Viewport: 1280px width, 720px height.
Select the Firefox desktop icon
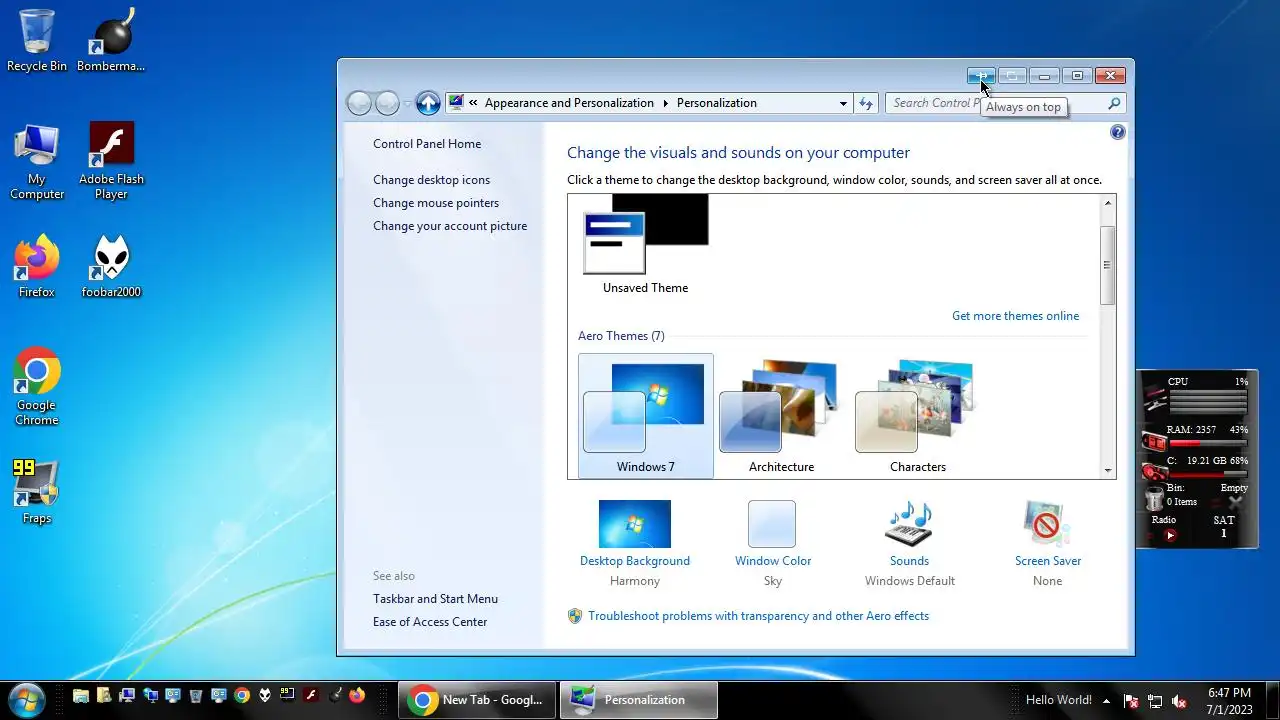37,267
